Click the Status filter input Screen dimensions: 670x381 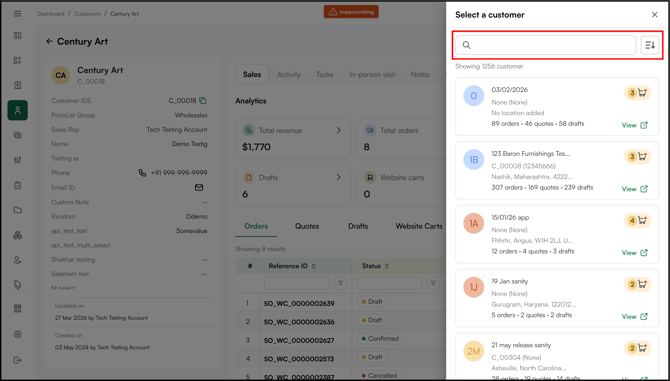click(389, 283)
